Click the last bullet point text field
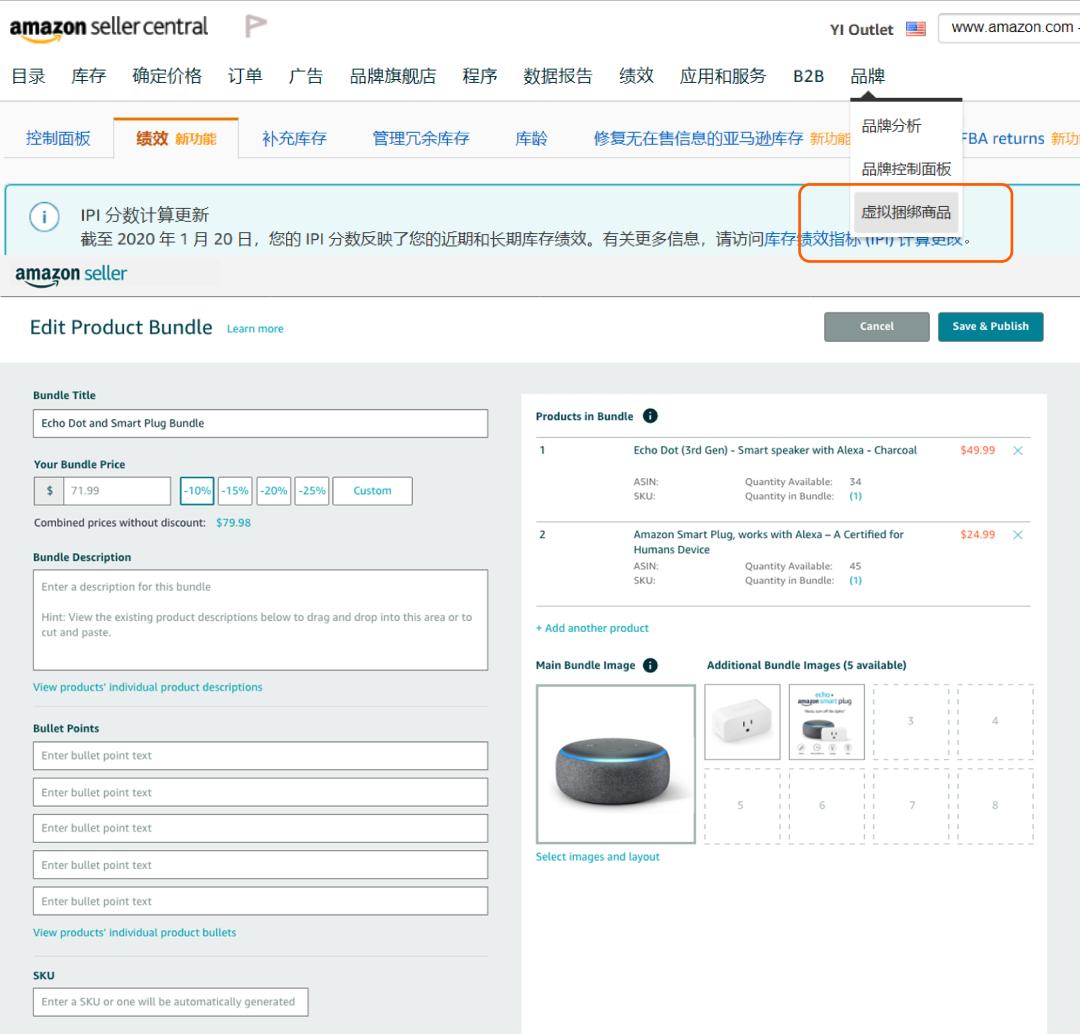Image resolution: width=1080 pixels, height=1034 pixels. click(x=260, y=901)
